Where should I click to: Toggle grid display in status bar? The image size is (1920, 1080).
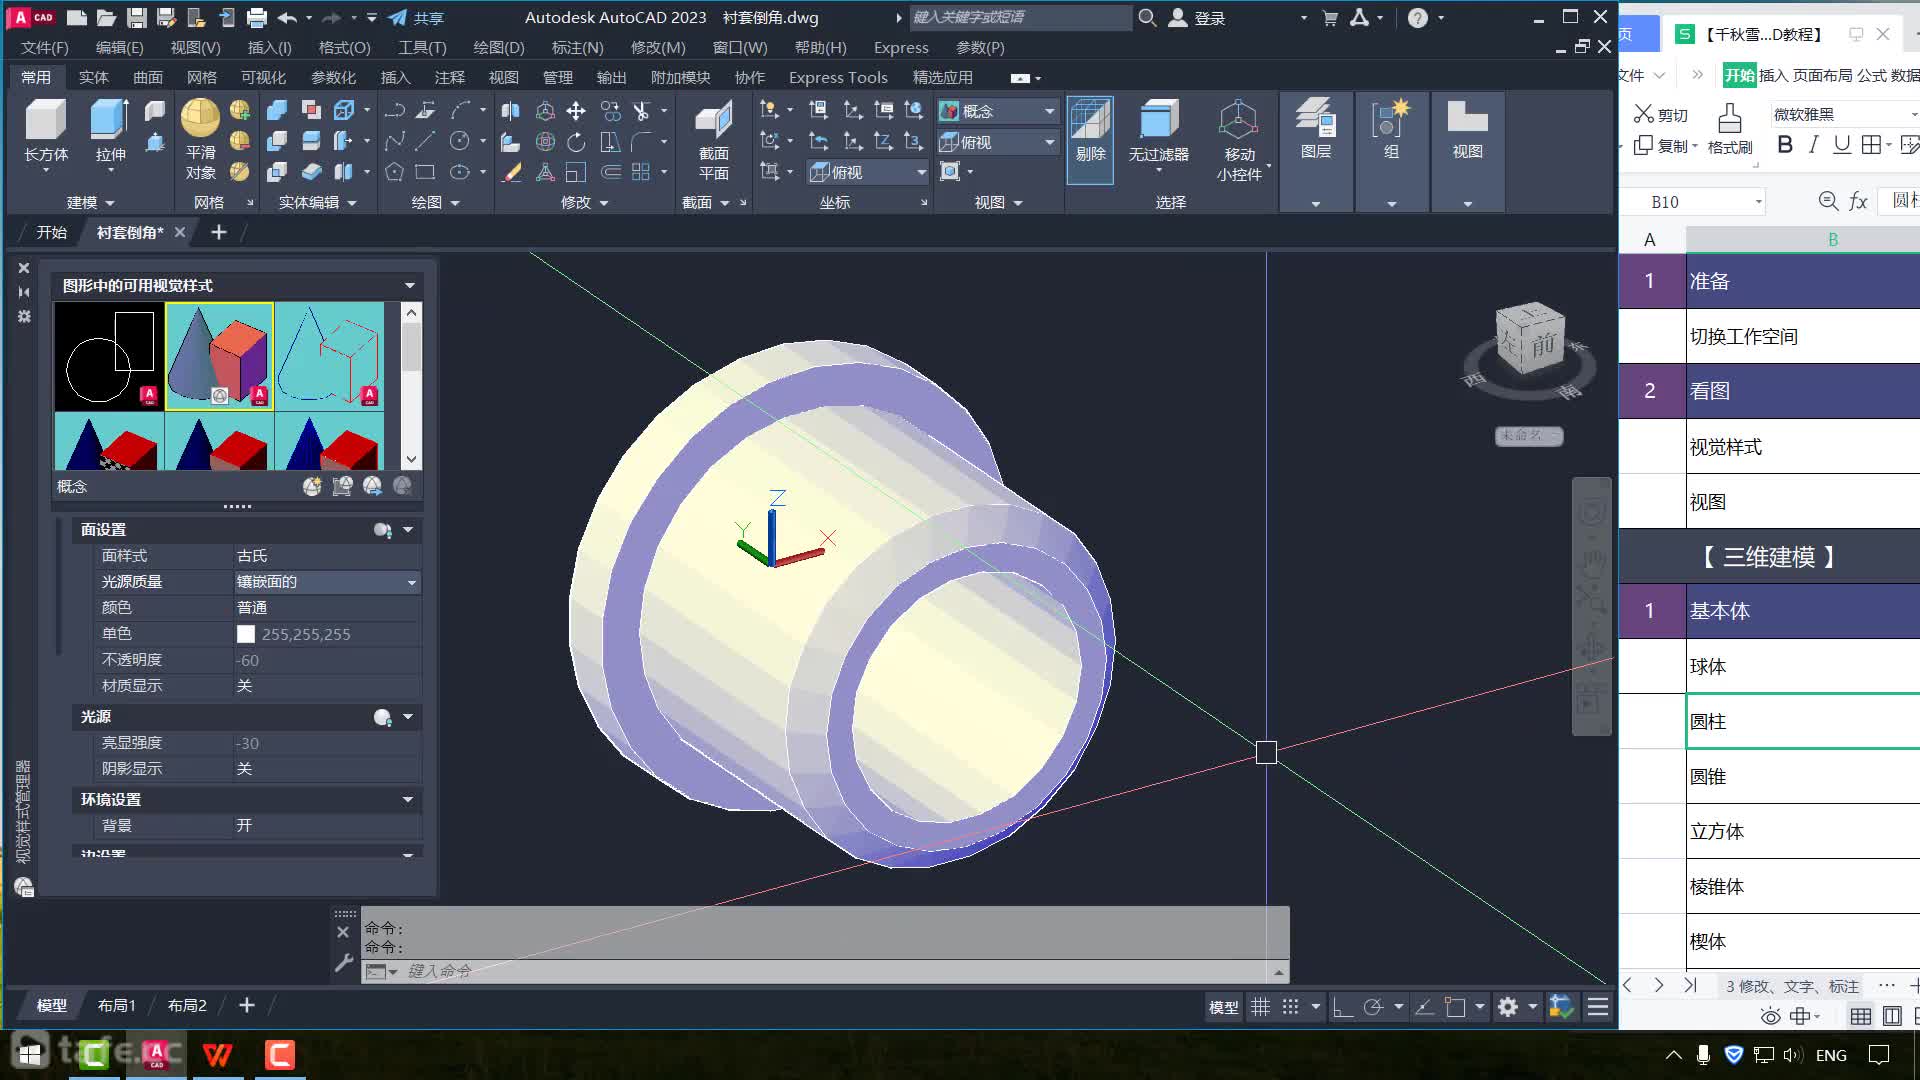(x=1261, y=1007)
